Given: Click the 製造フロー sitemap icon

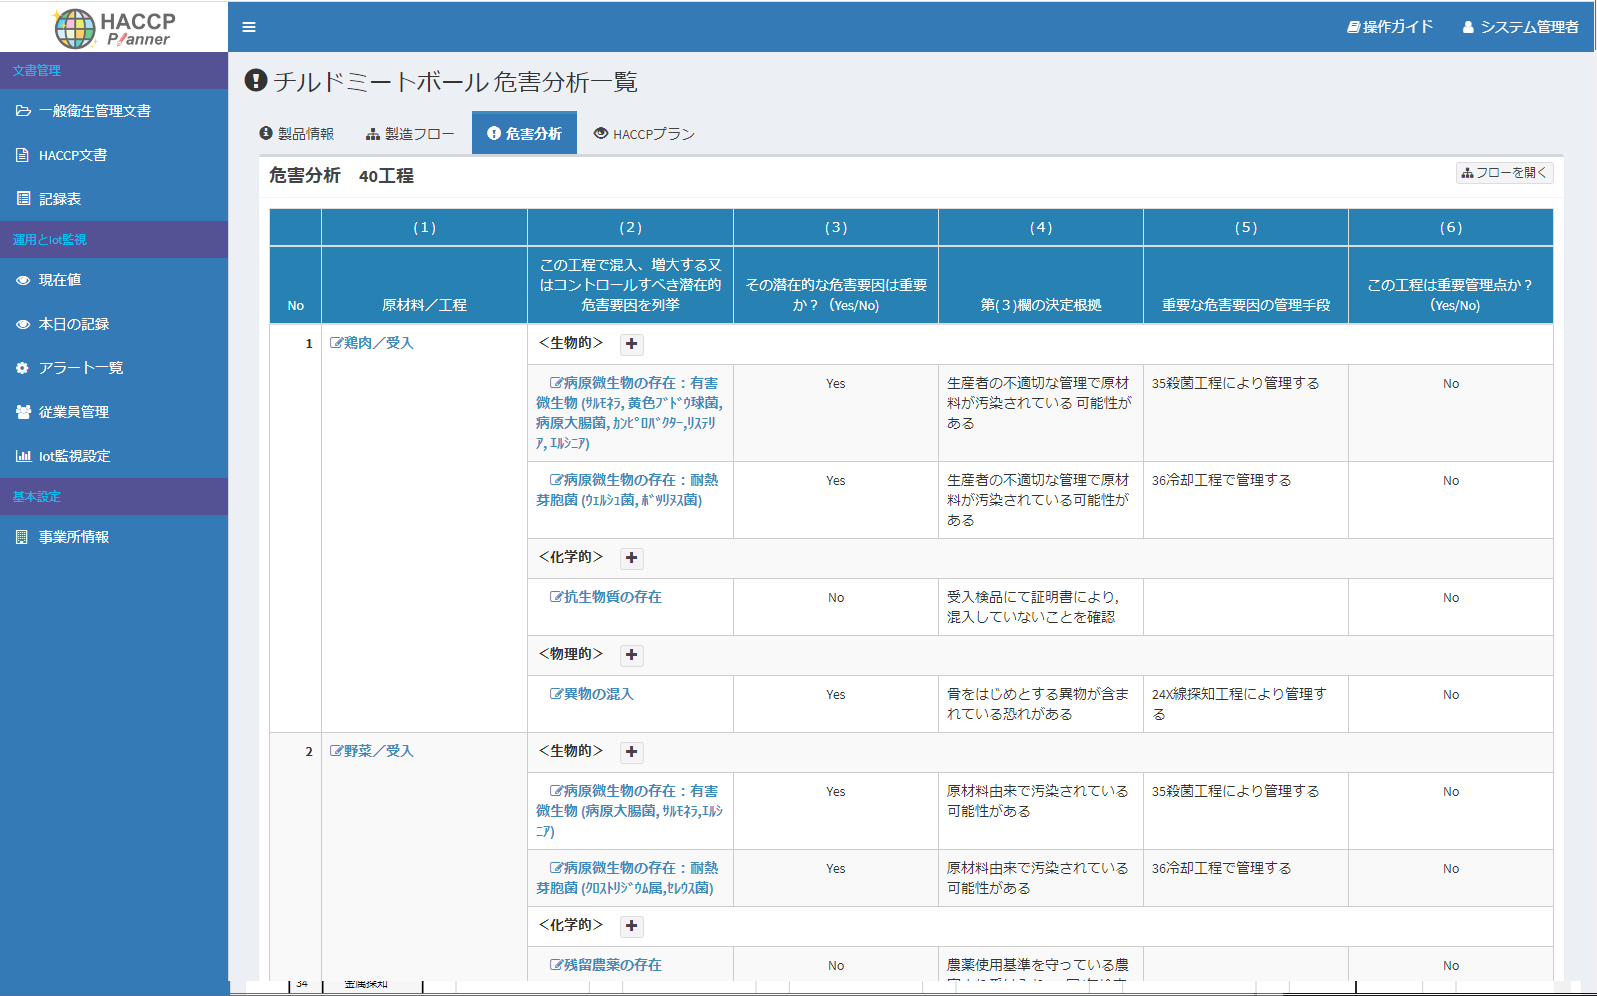Looking at the screenshot, I should pyautogui.click(x=373, y=134).
